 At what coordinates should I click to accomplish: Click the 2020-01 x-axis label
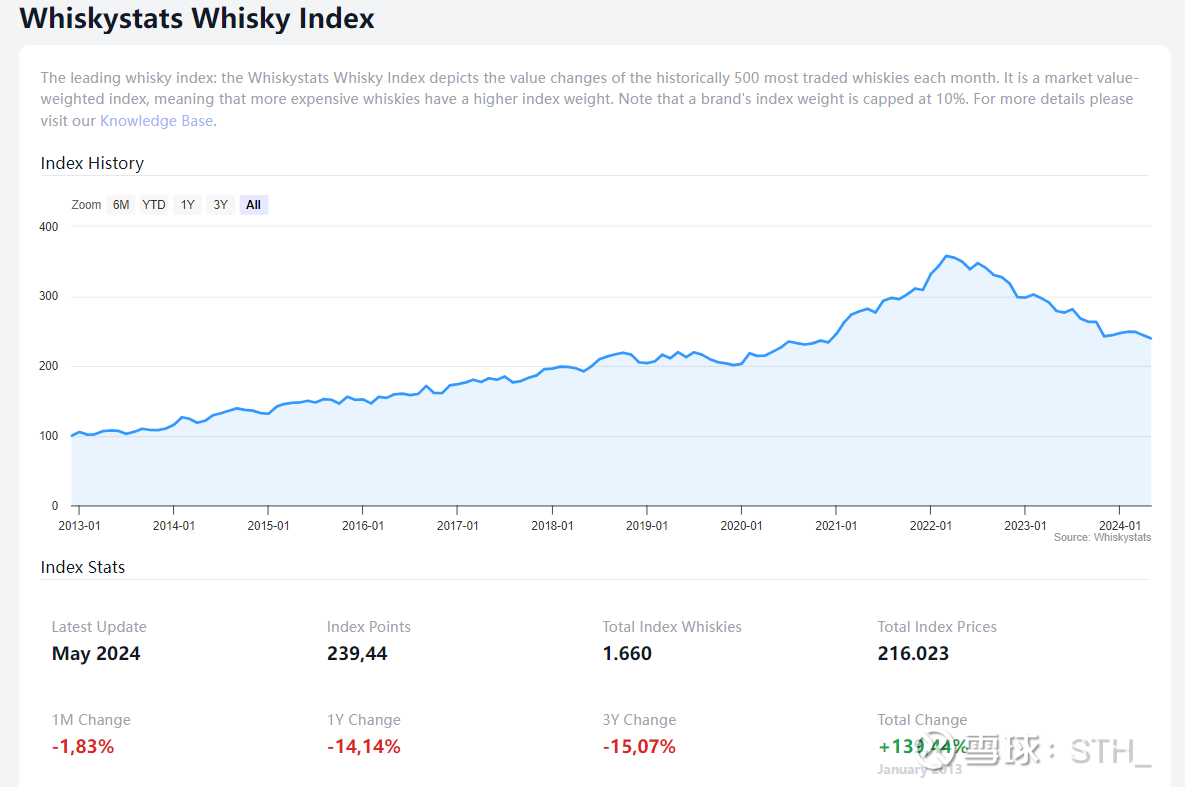[x=741, y=525]
